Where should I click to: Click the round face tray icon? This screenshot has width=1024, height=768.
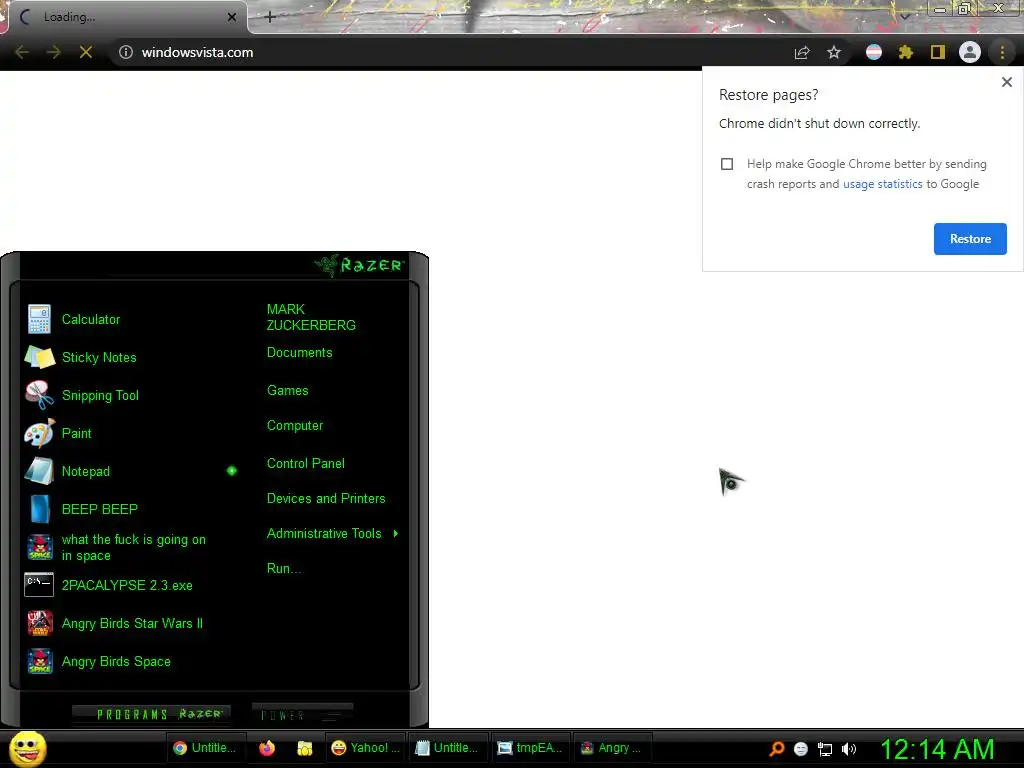801,749
